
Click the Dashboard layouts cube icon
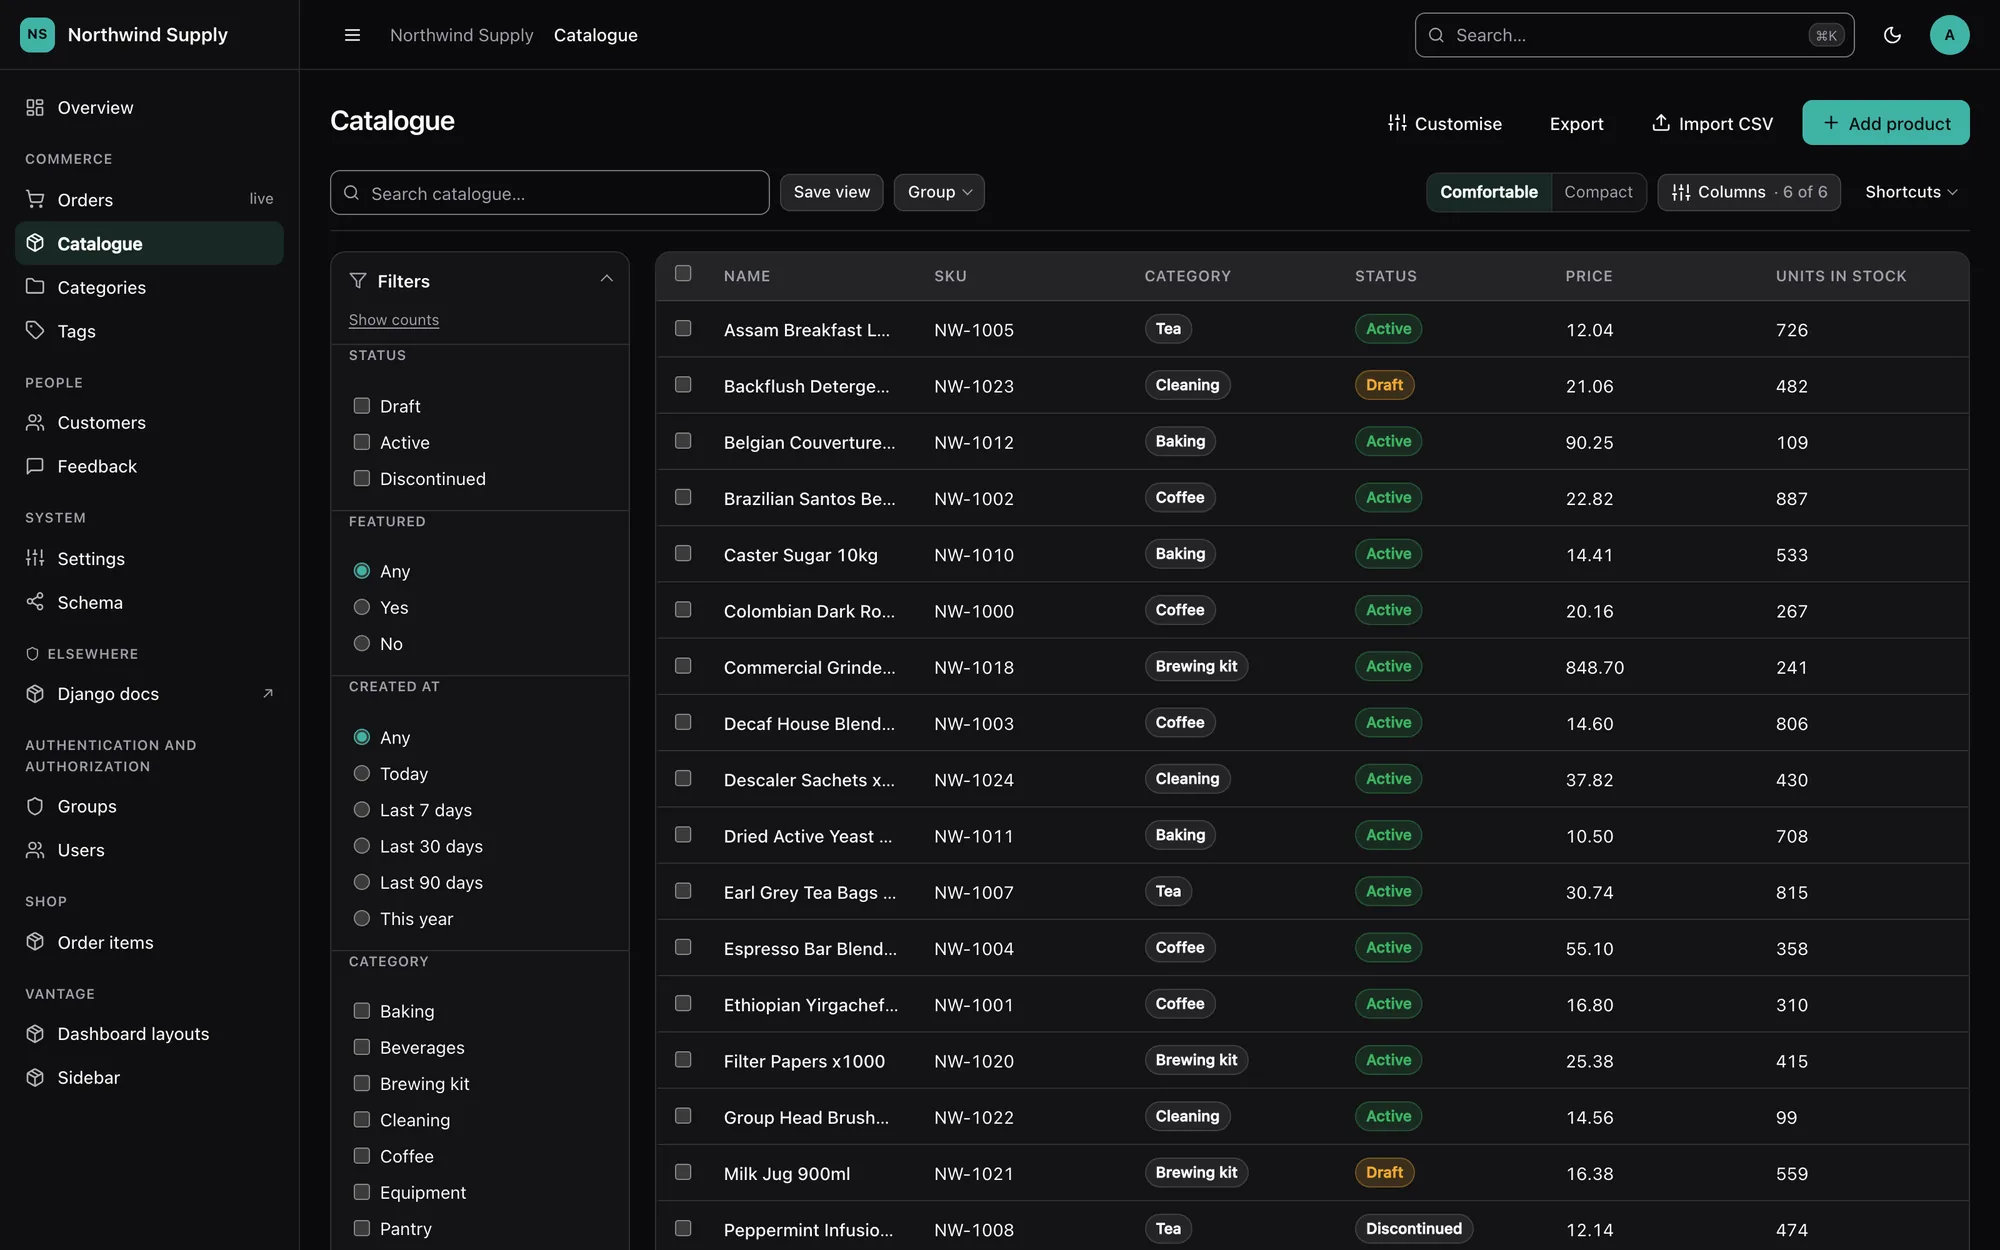point(35,1033)
